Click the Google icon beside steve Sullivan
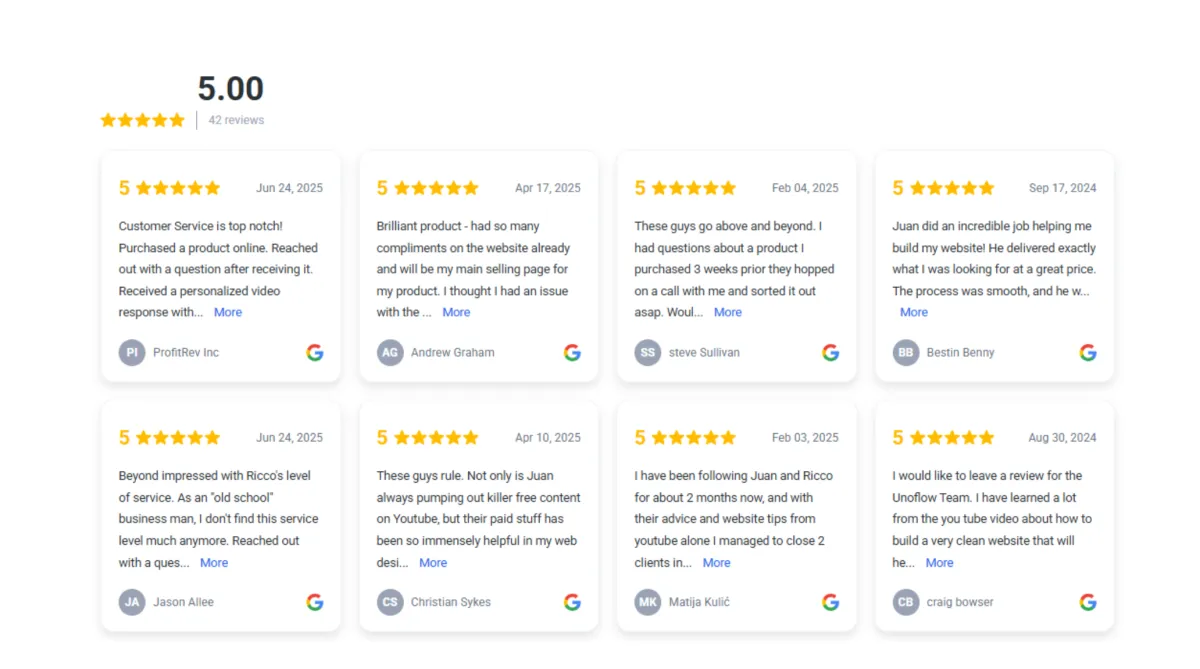Screen dimensions: 1200x669 point(830,352)
